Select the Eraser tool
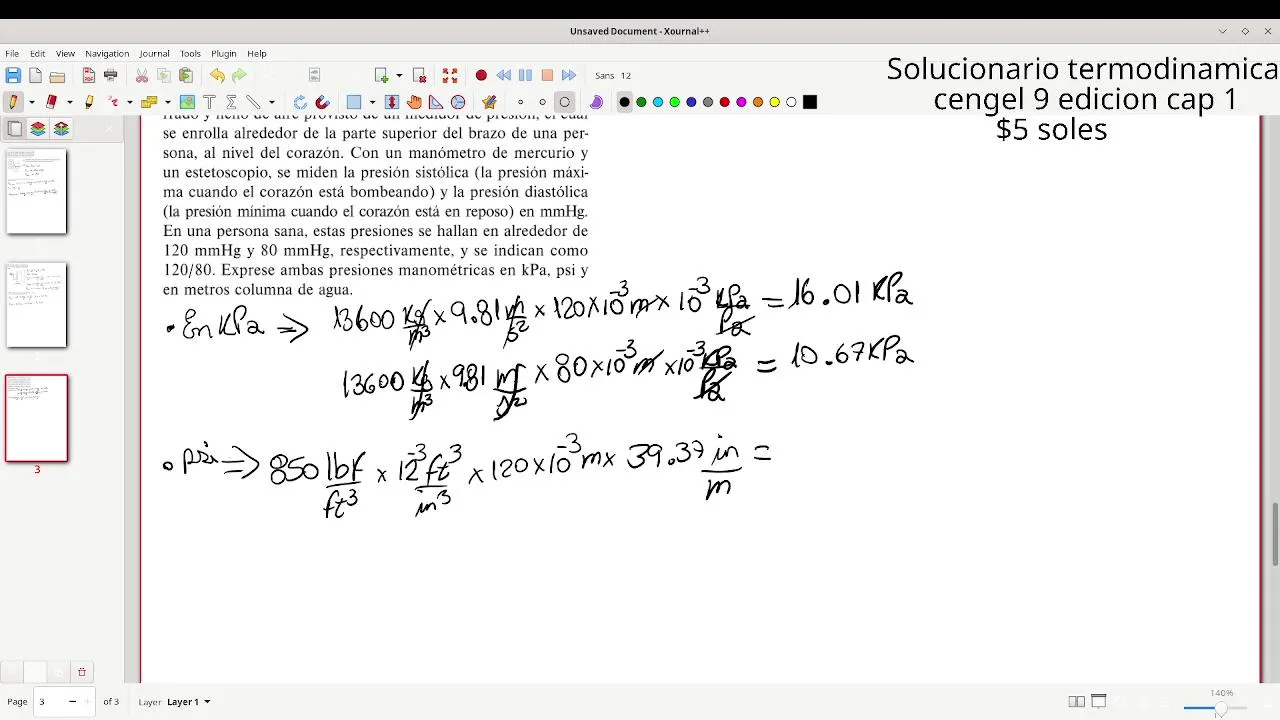Image resolution: width=1280 pixels, height=720 pixels. [x=51, y=102]
